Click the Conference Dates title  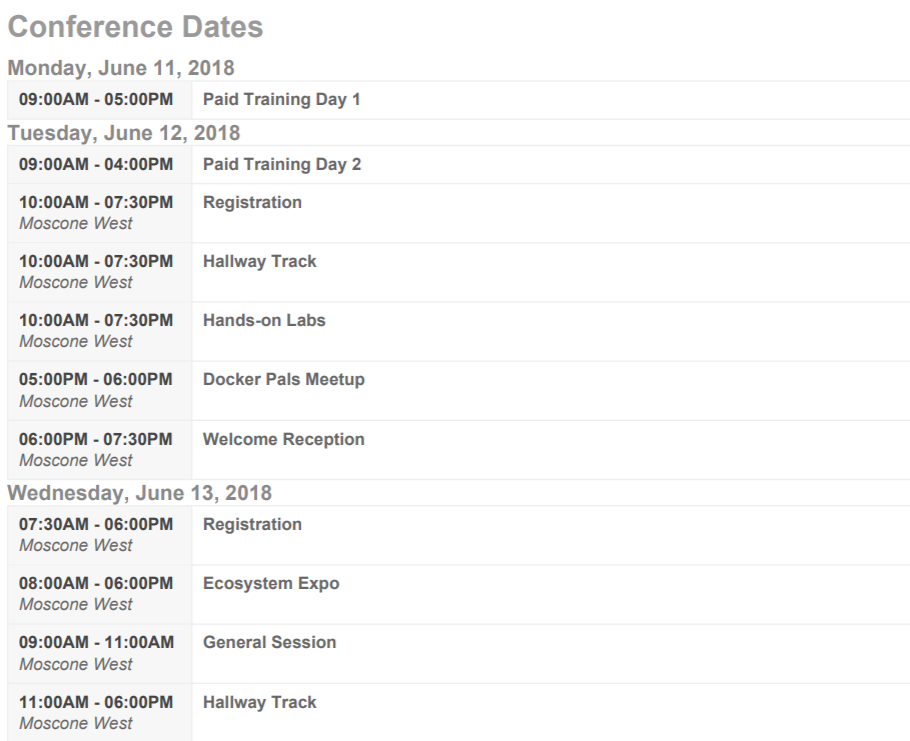click(135, 27)
